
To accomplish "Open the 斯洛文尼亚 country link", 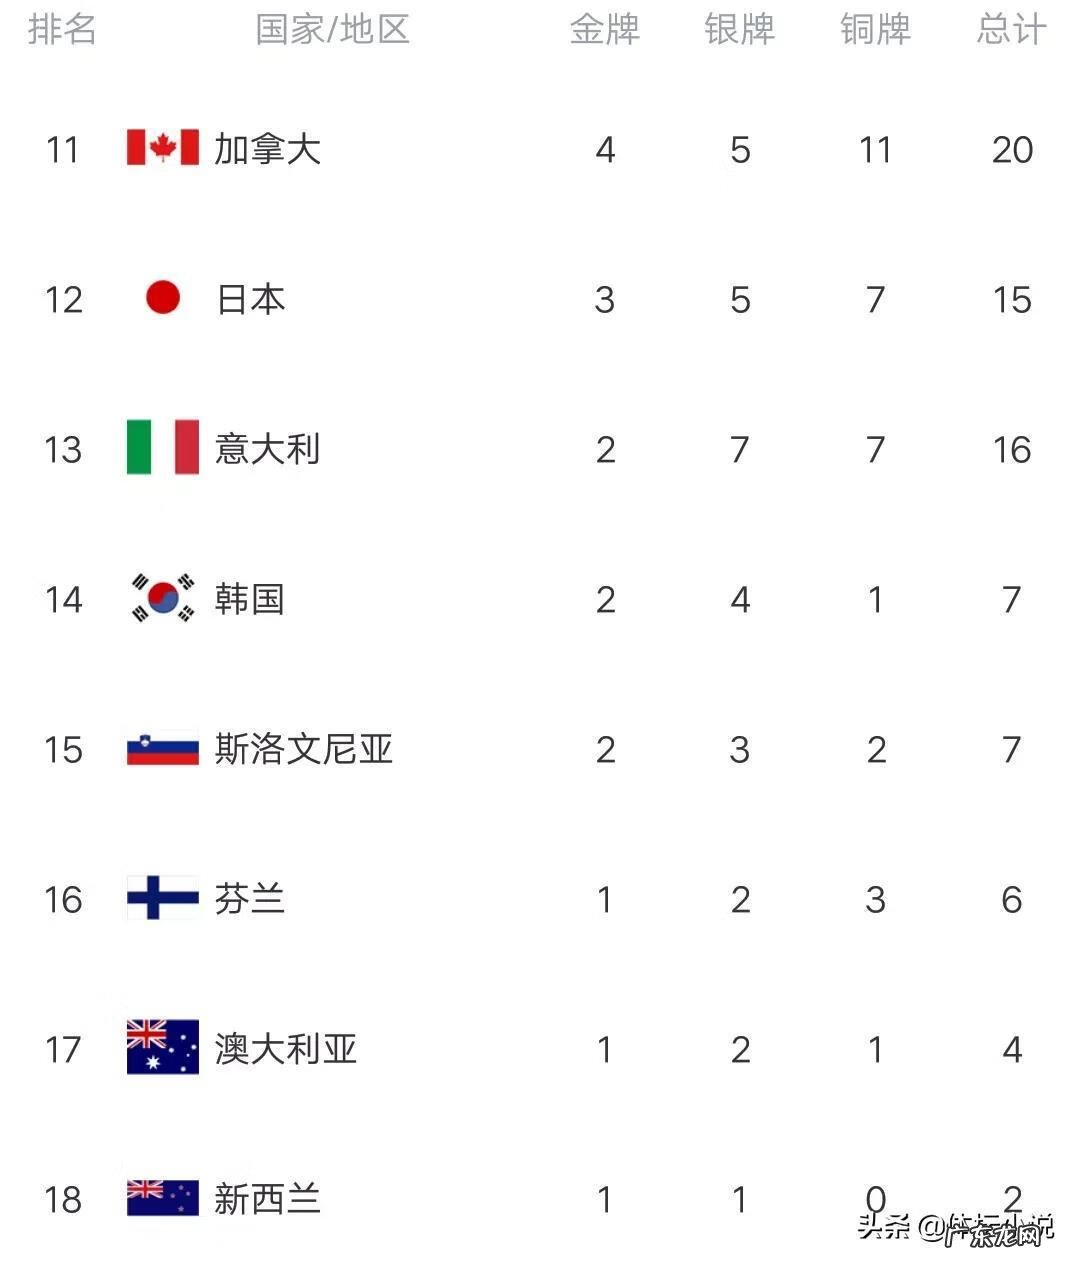I will (x=303, y=749).
